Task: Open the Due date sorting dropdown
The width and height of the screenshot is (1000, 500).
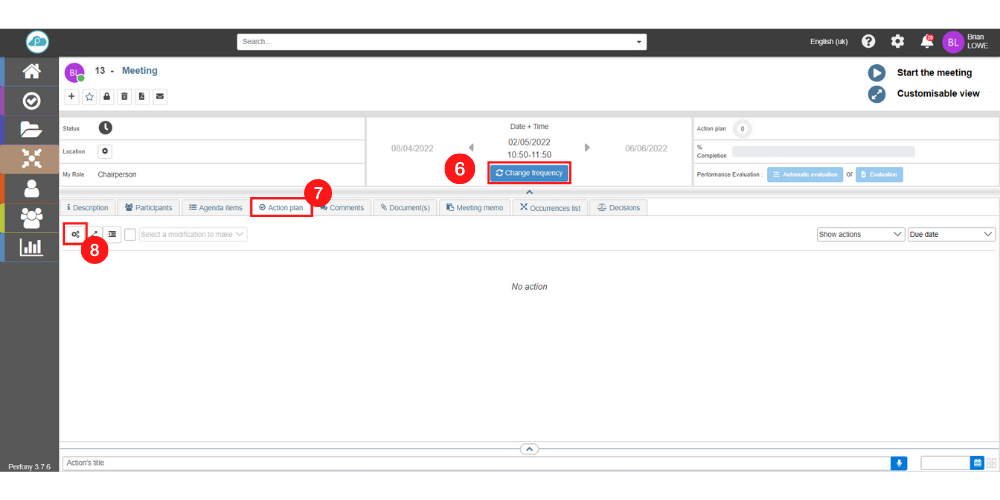Action: [951, 234]
